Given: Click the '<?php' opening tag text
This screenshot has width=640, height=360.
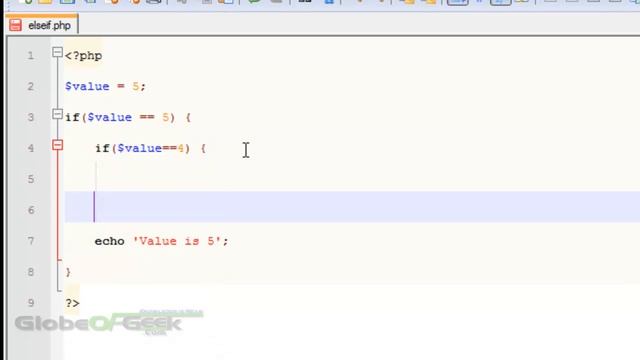Looking at the screenshot, I should pyautogui.click(x=83, y=56).
